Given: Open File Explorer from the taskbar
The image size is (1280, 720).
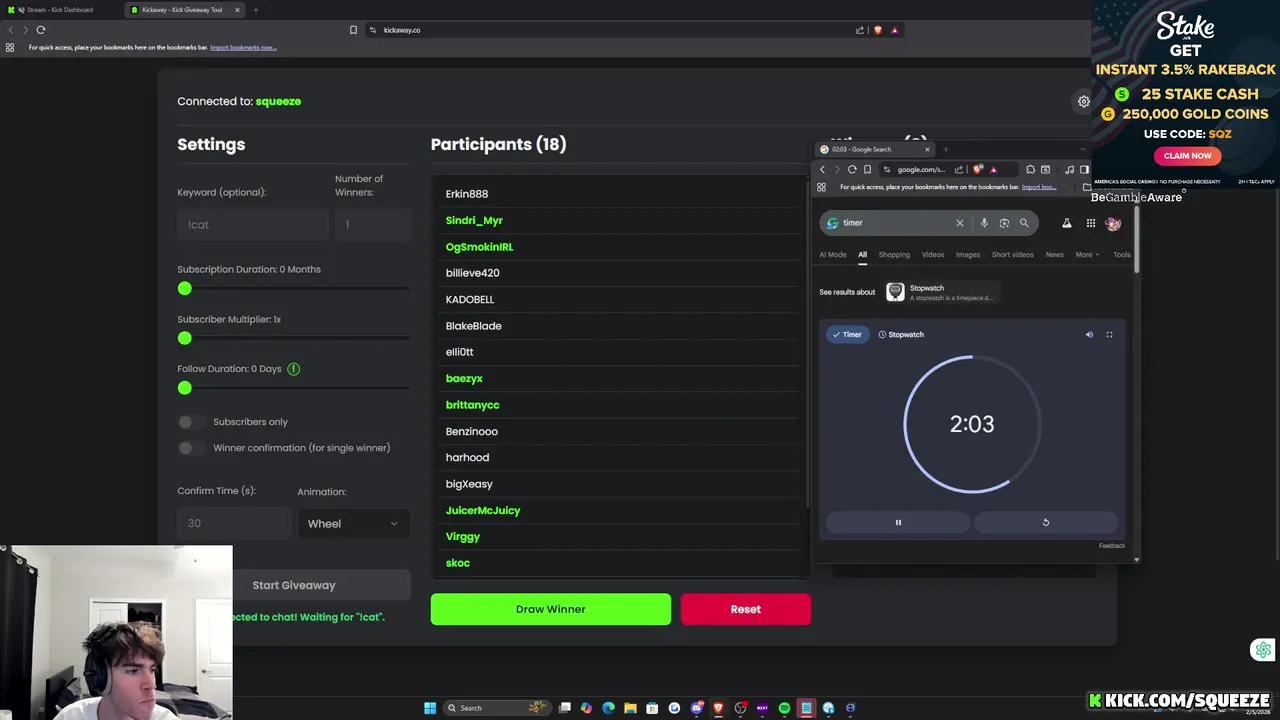Looking at the screenshot, I should [630, 708].
